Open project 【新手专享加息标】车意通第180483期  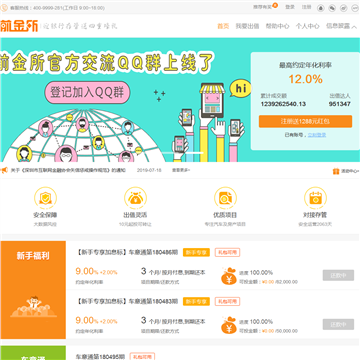pos(127,301)
